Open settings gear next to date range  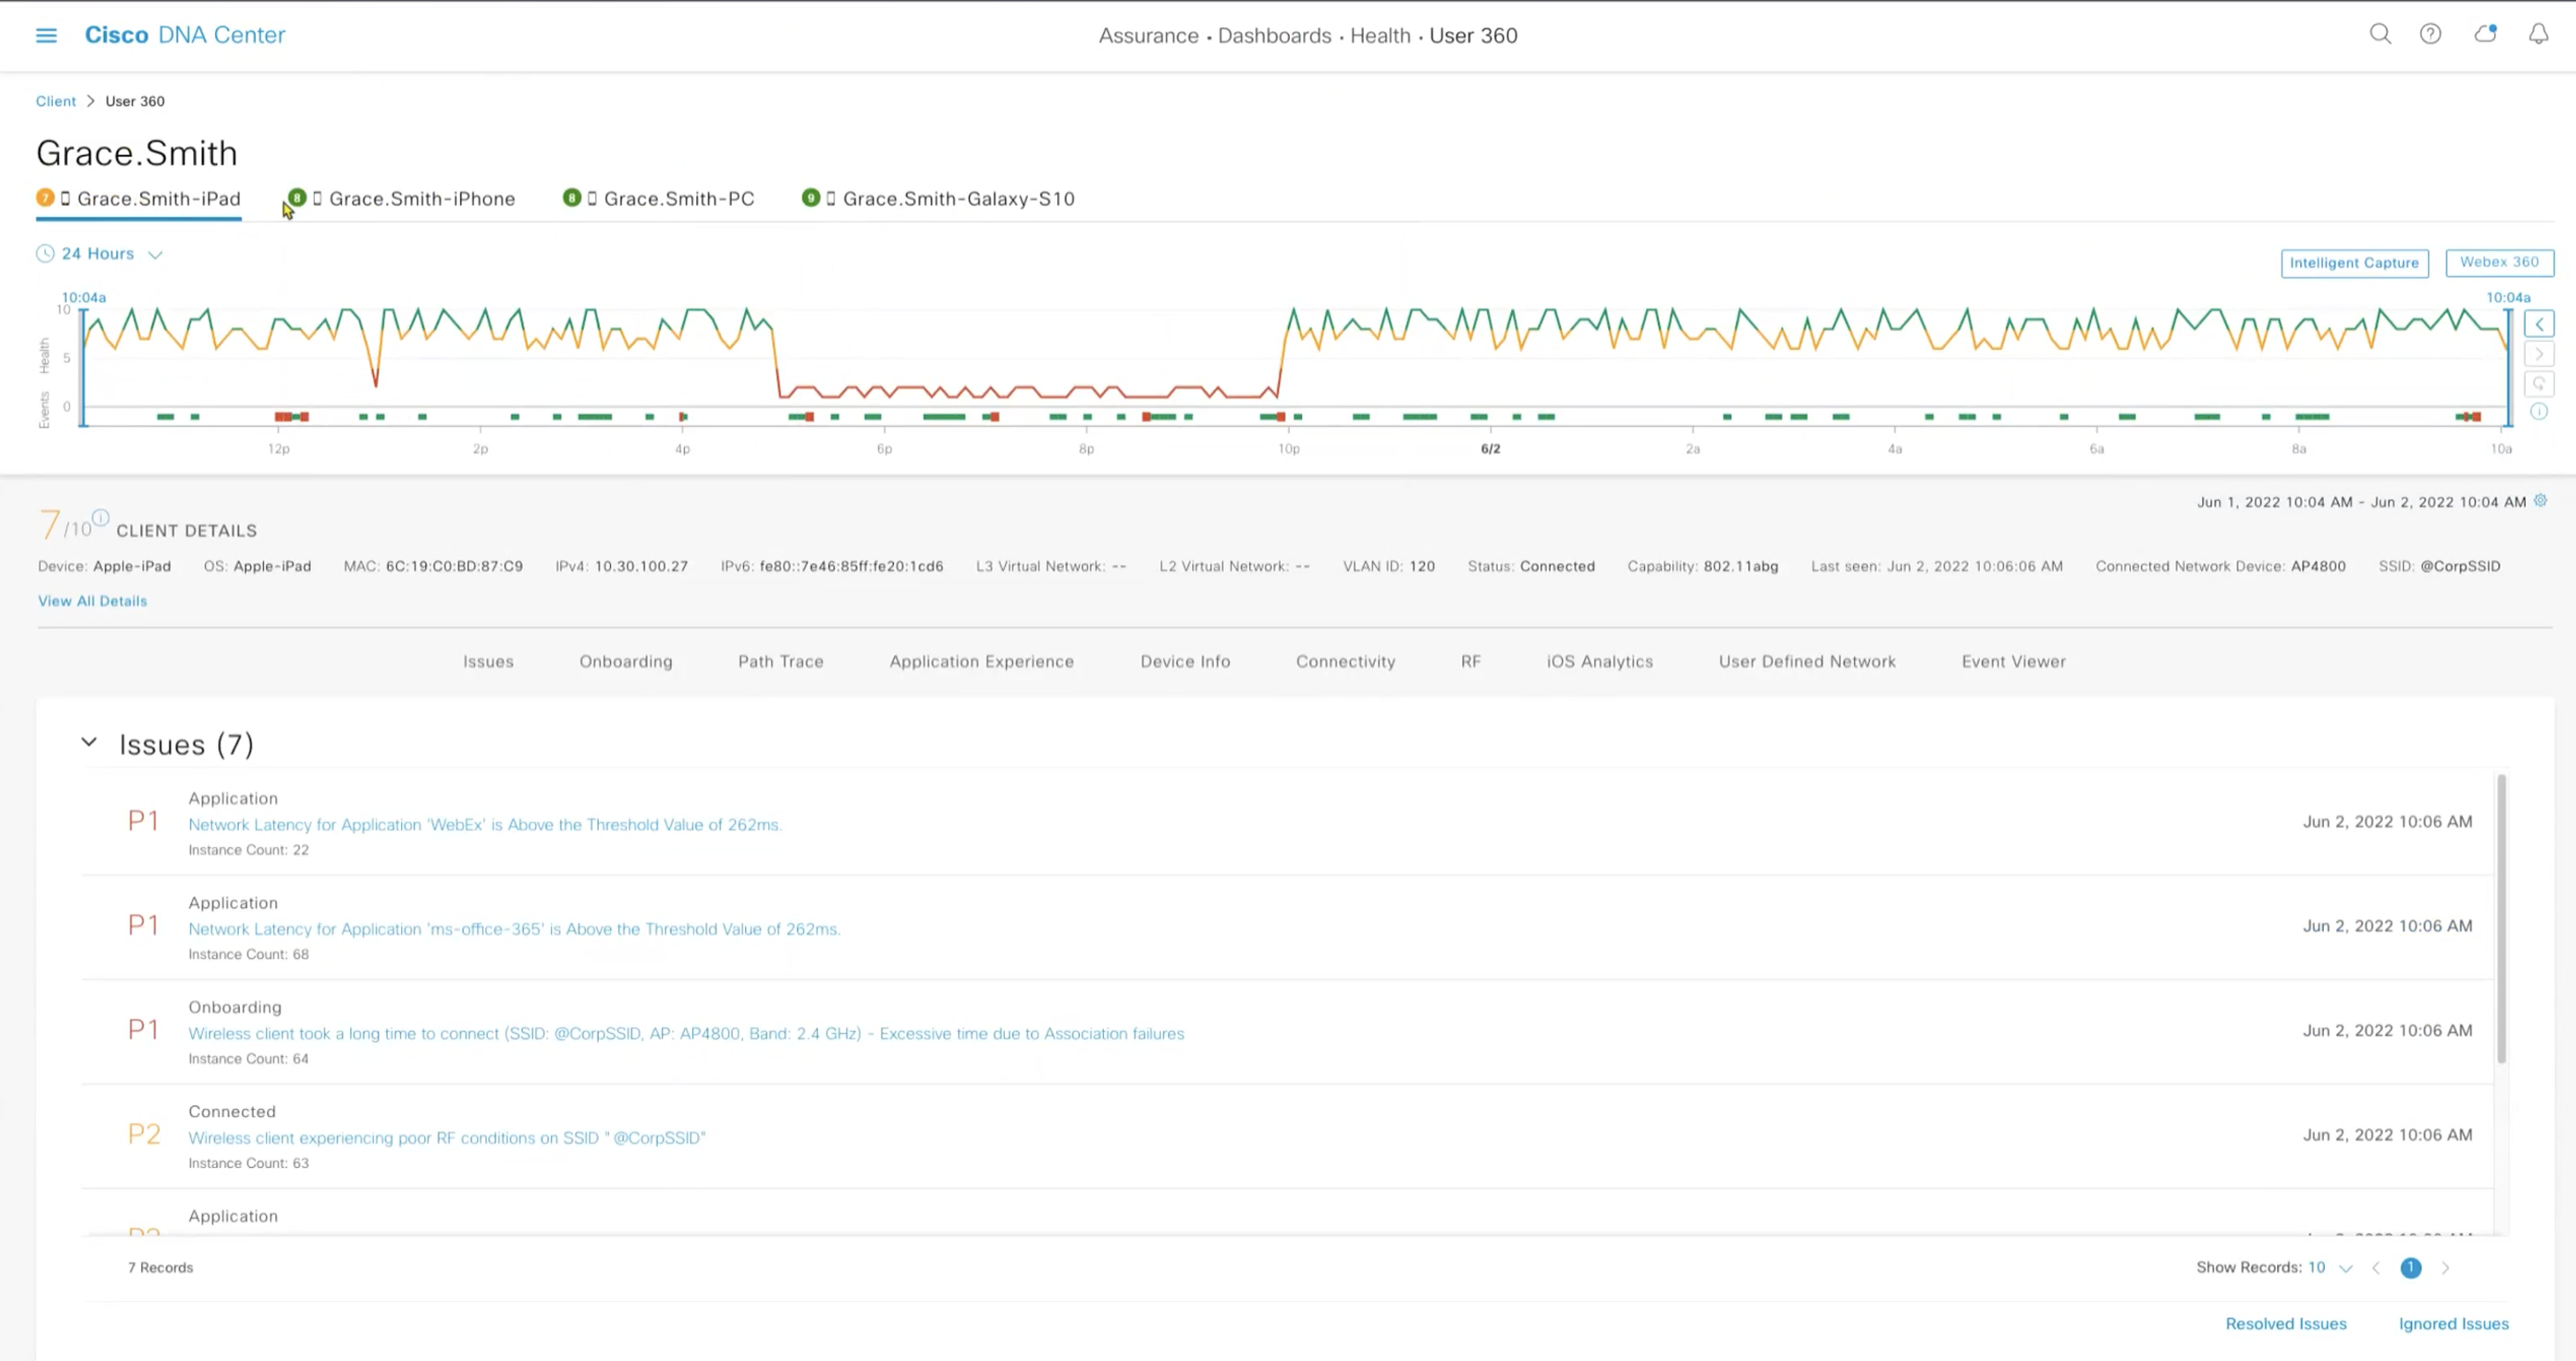tap(2540, 501)
